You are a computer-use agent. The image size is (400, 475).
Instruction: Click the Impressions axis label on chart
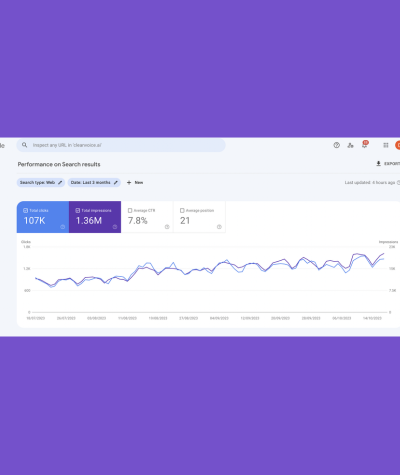coord(388,242)
